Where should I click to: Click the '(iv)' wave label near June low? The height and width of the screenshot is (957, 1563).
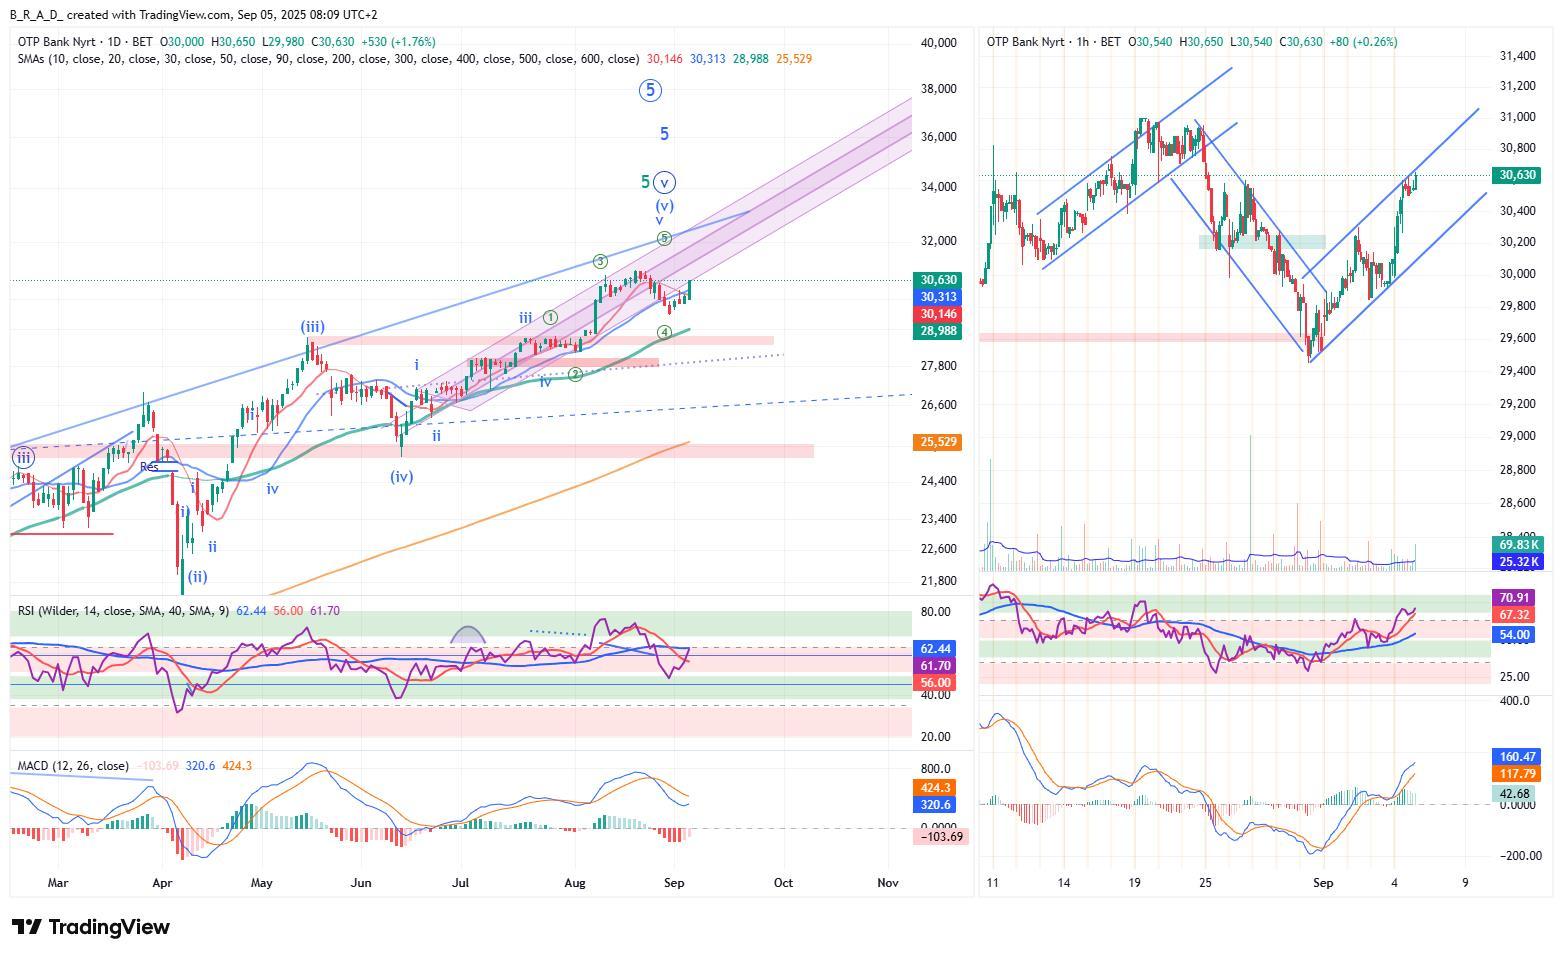pos(401,477)
